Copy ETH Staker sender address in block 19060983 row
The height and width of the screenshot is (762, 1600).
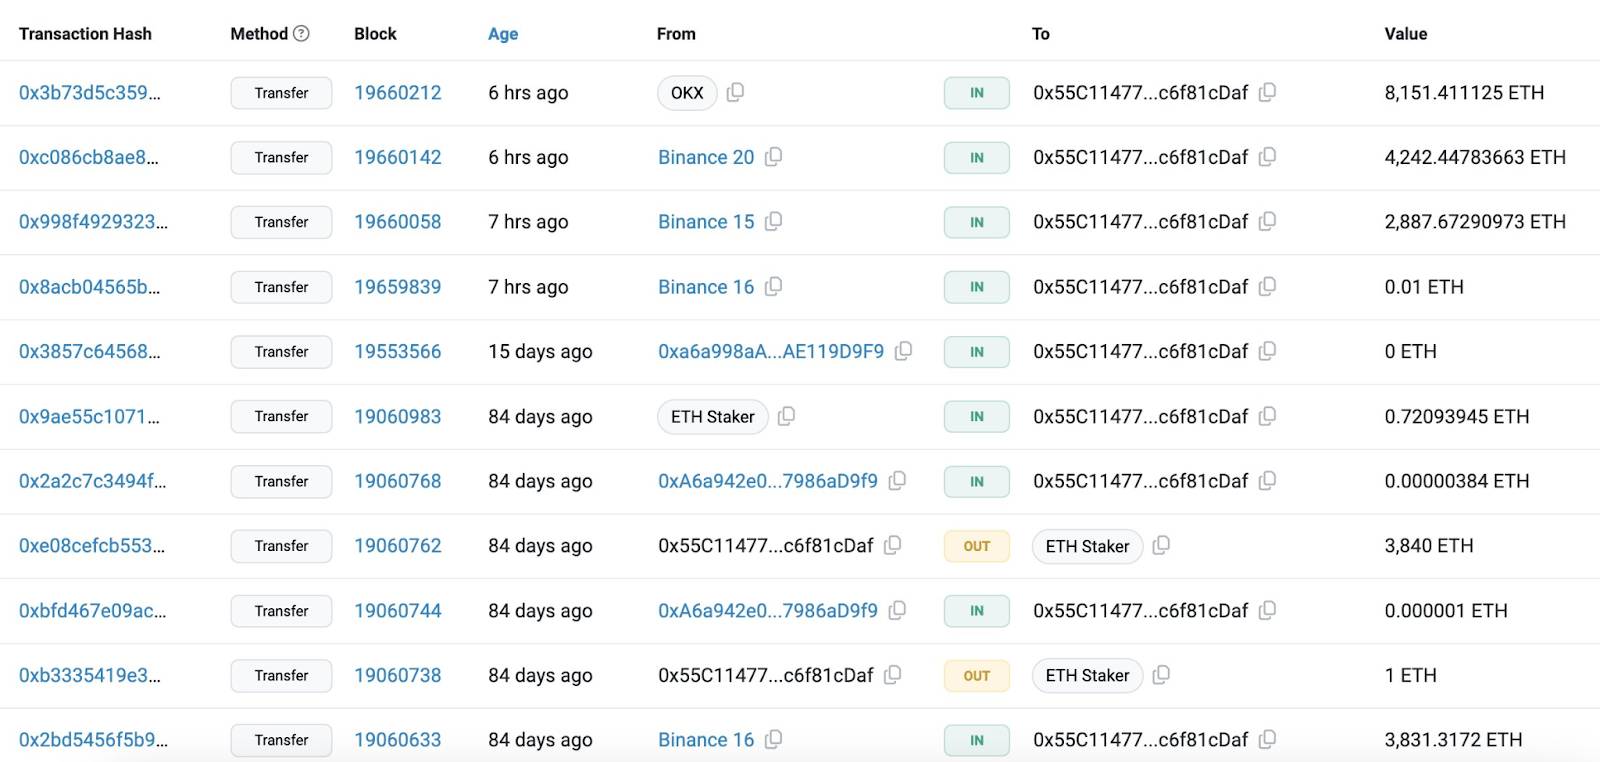pos(786,416)
